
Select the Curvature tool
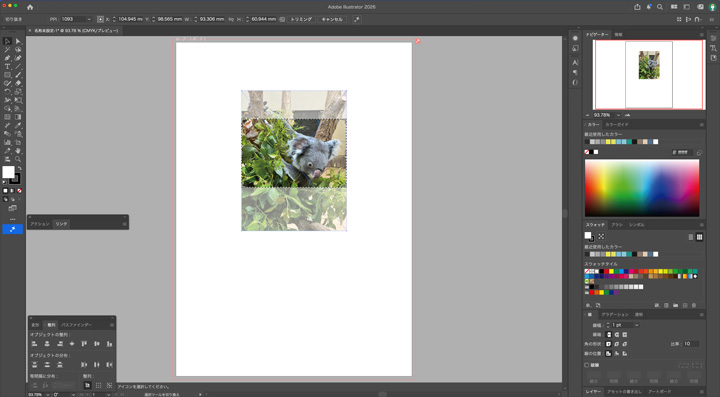click(18, 58)
